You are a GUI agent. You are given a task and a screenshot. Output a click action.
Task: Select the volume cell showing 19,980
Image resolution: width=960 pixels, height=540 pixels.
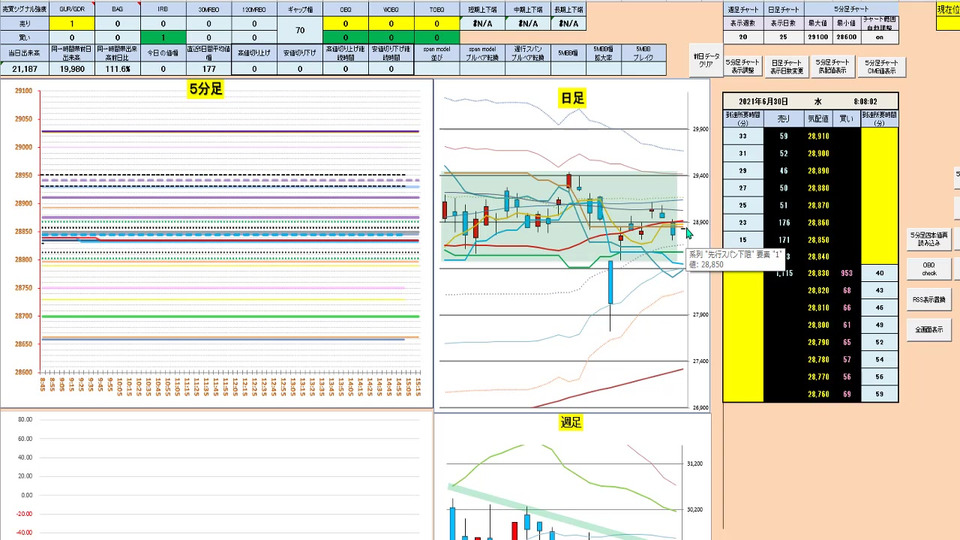[72, 69]
